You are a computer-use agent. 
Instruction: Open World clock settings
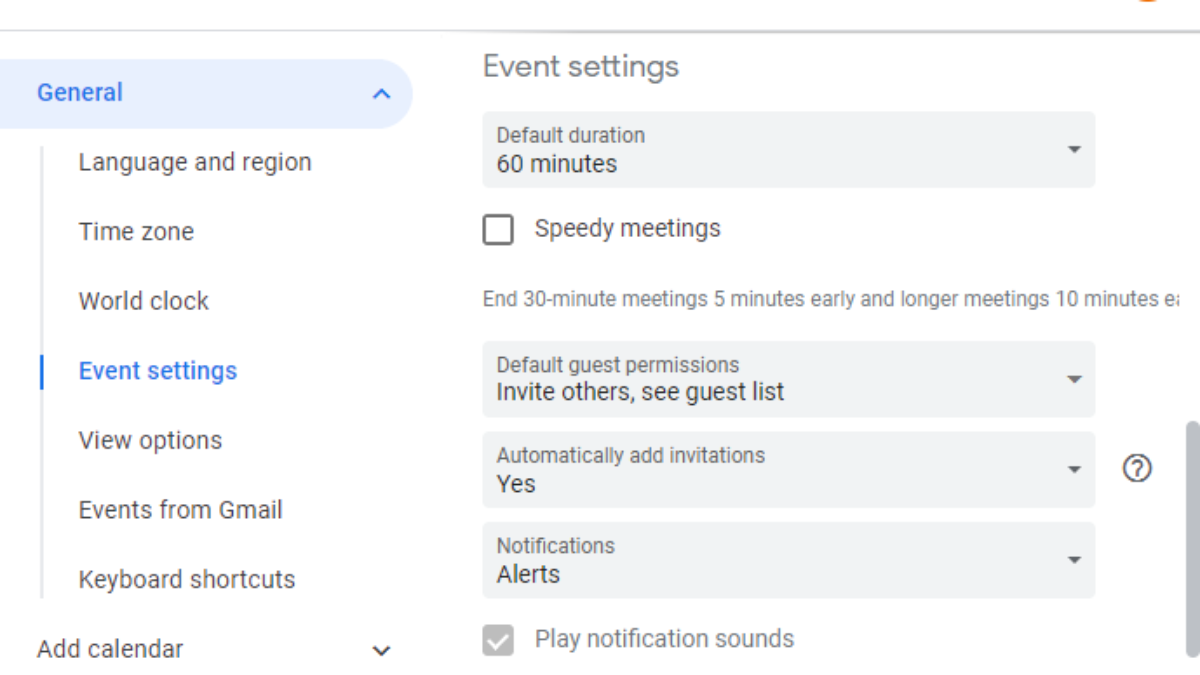[x=144, y=301]
